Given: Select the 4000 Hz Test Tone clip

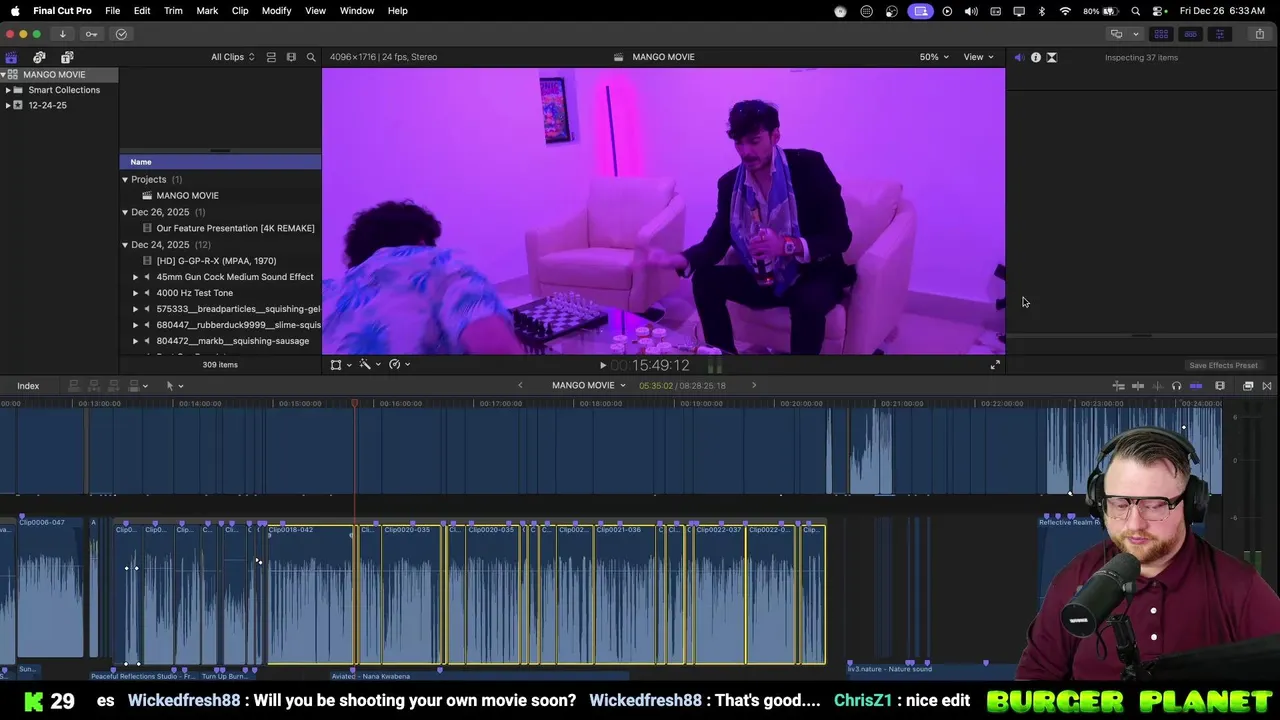Looking at the screenshot, I should click(220, 293).
